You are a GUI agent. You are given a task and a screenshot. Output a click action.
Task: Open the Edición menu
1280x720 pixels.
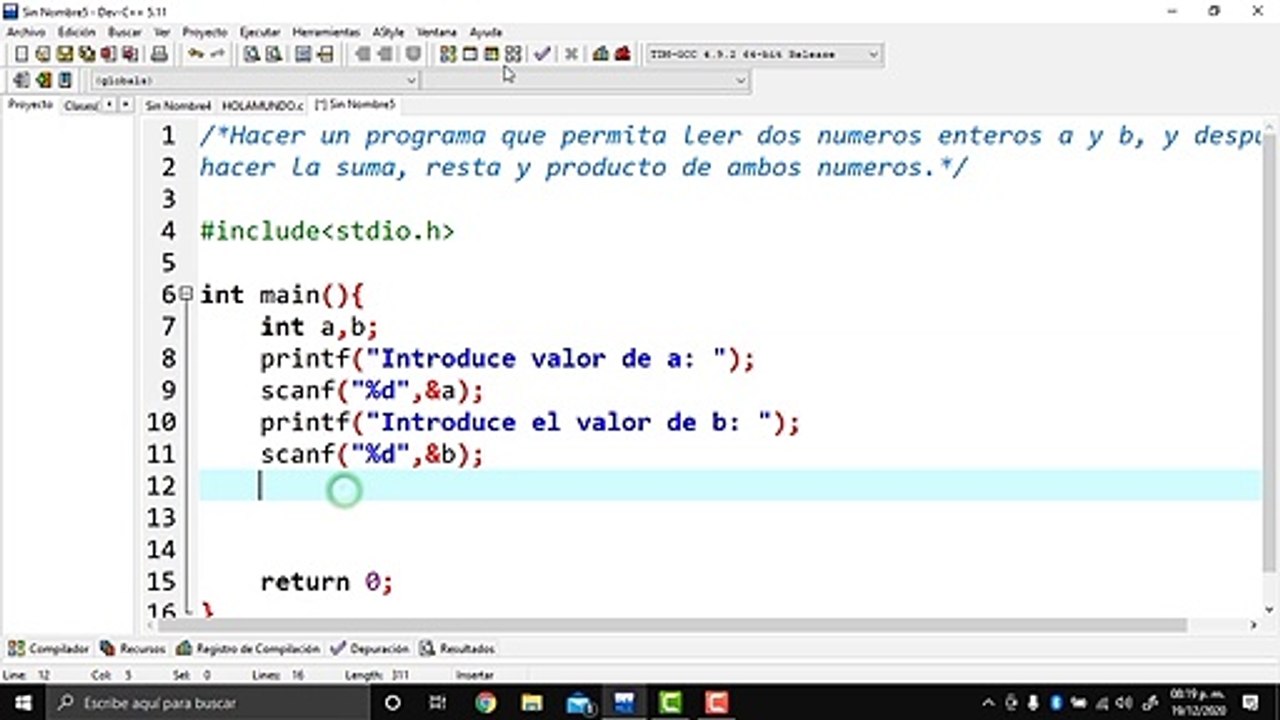pos(77,32)
